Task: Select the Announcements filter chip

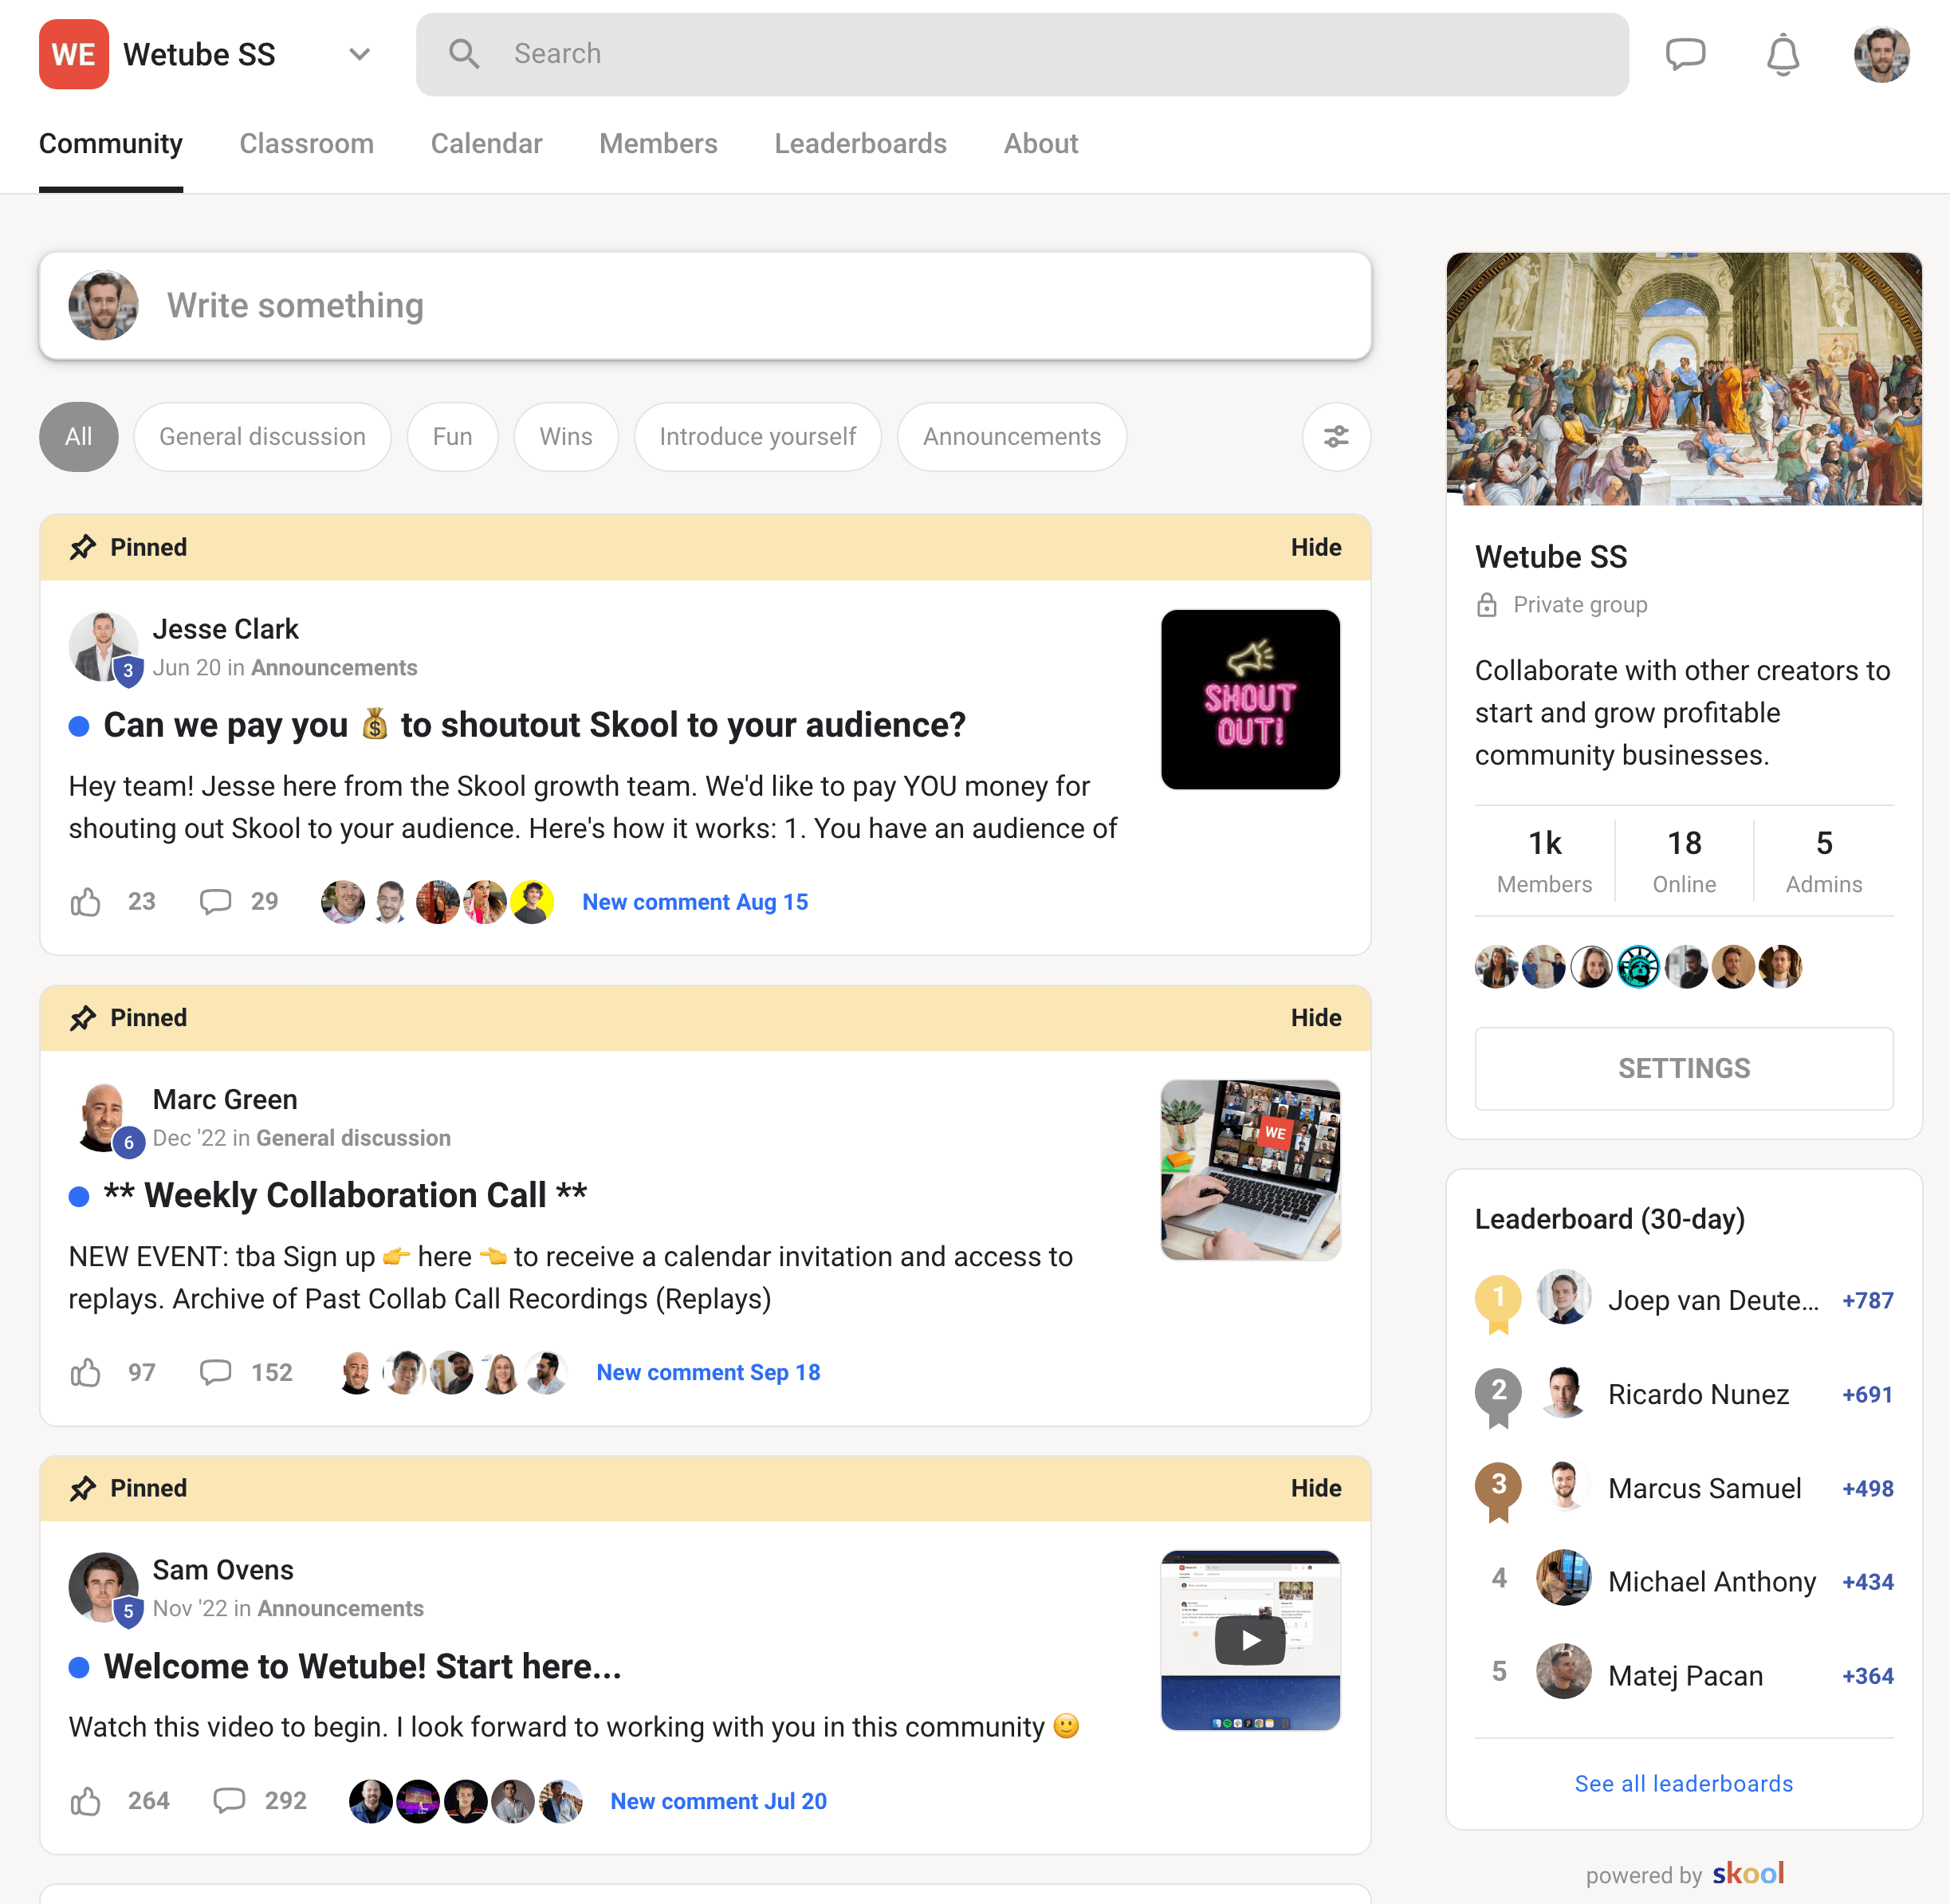Action: click(x=1011, y=437)
